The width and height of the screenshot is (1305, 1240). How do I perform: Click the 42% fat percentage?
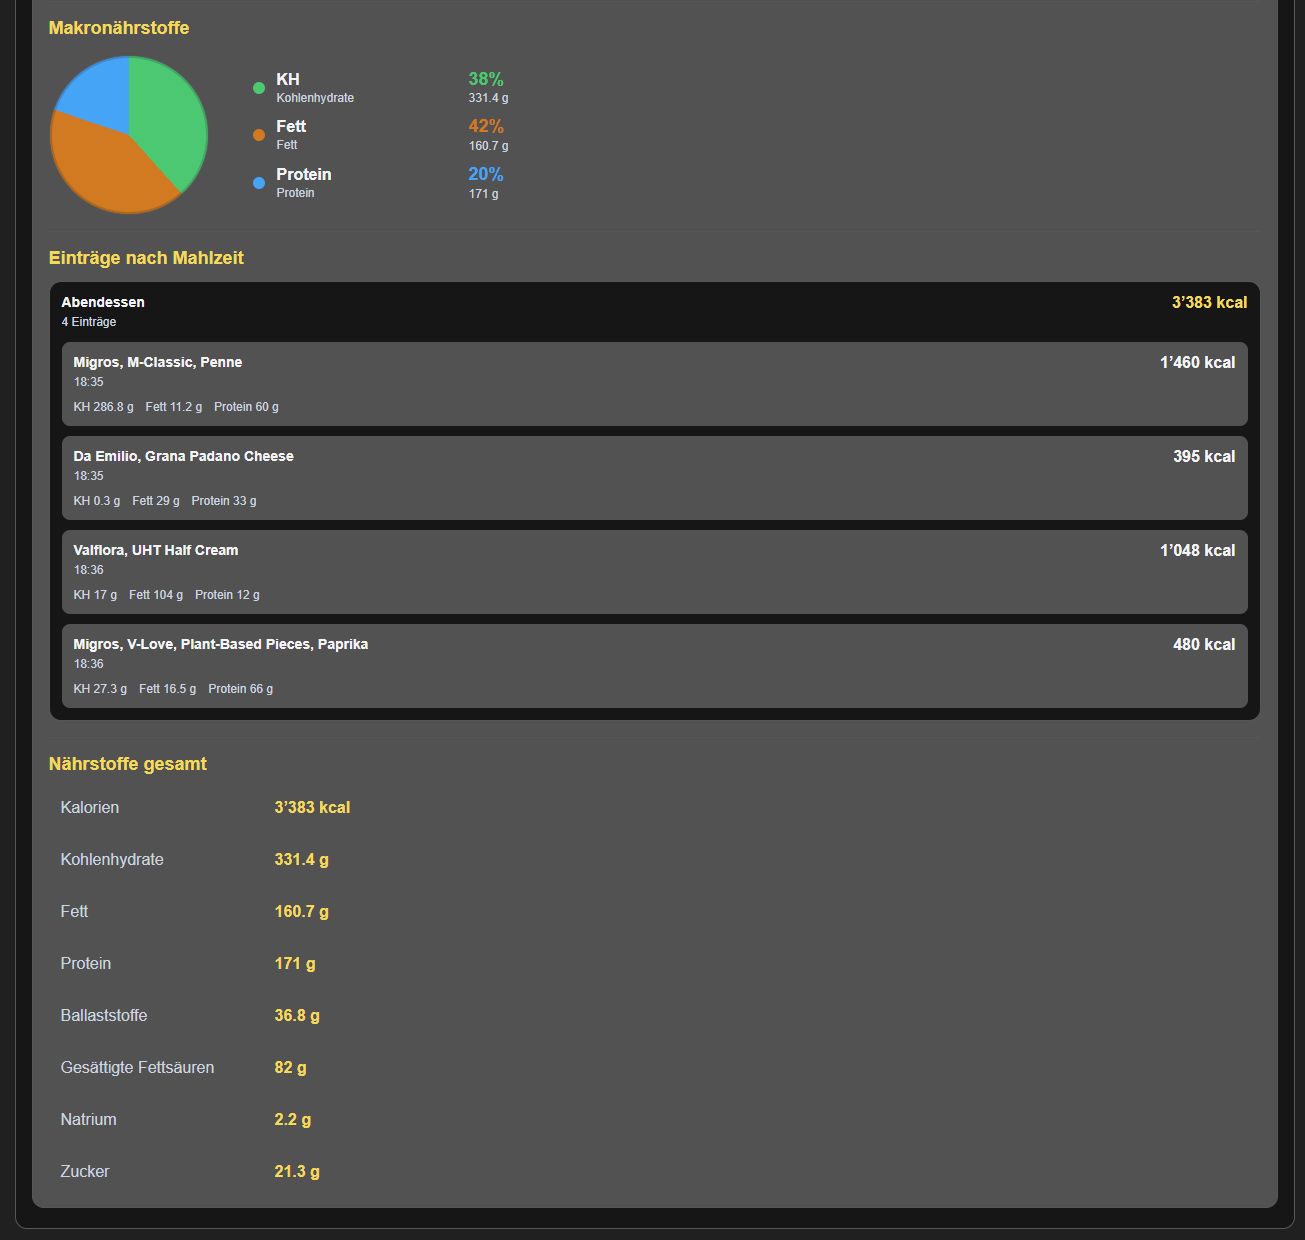(486, 126)
